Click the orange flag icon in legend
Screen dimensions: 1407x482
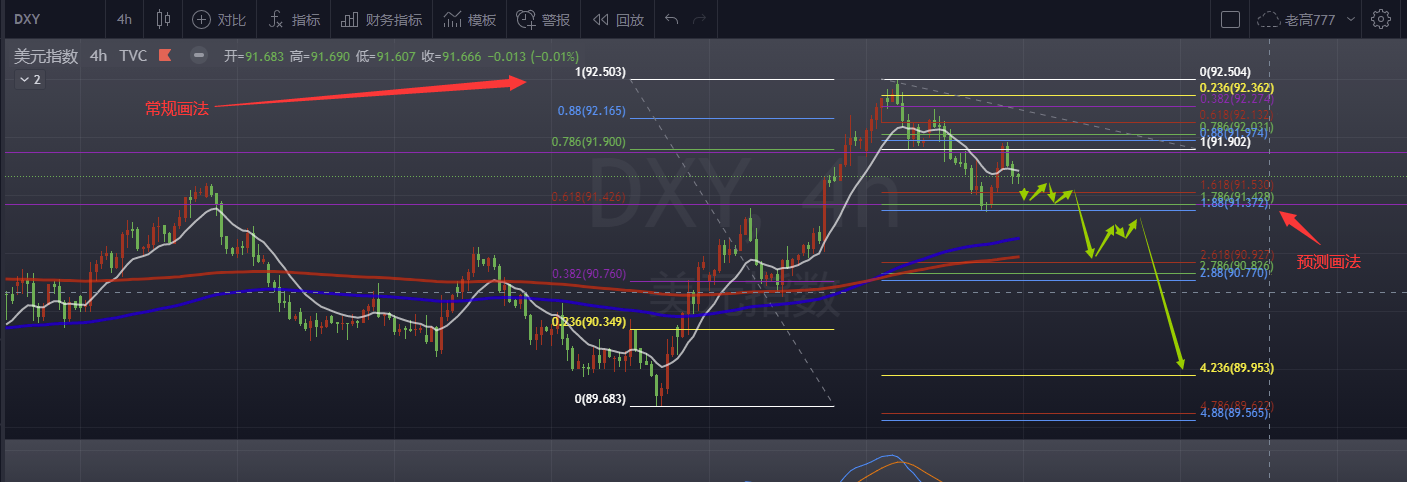(x=165, y=56)
